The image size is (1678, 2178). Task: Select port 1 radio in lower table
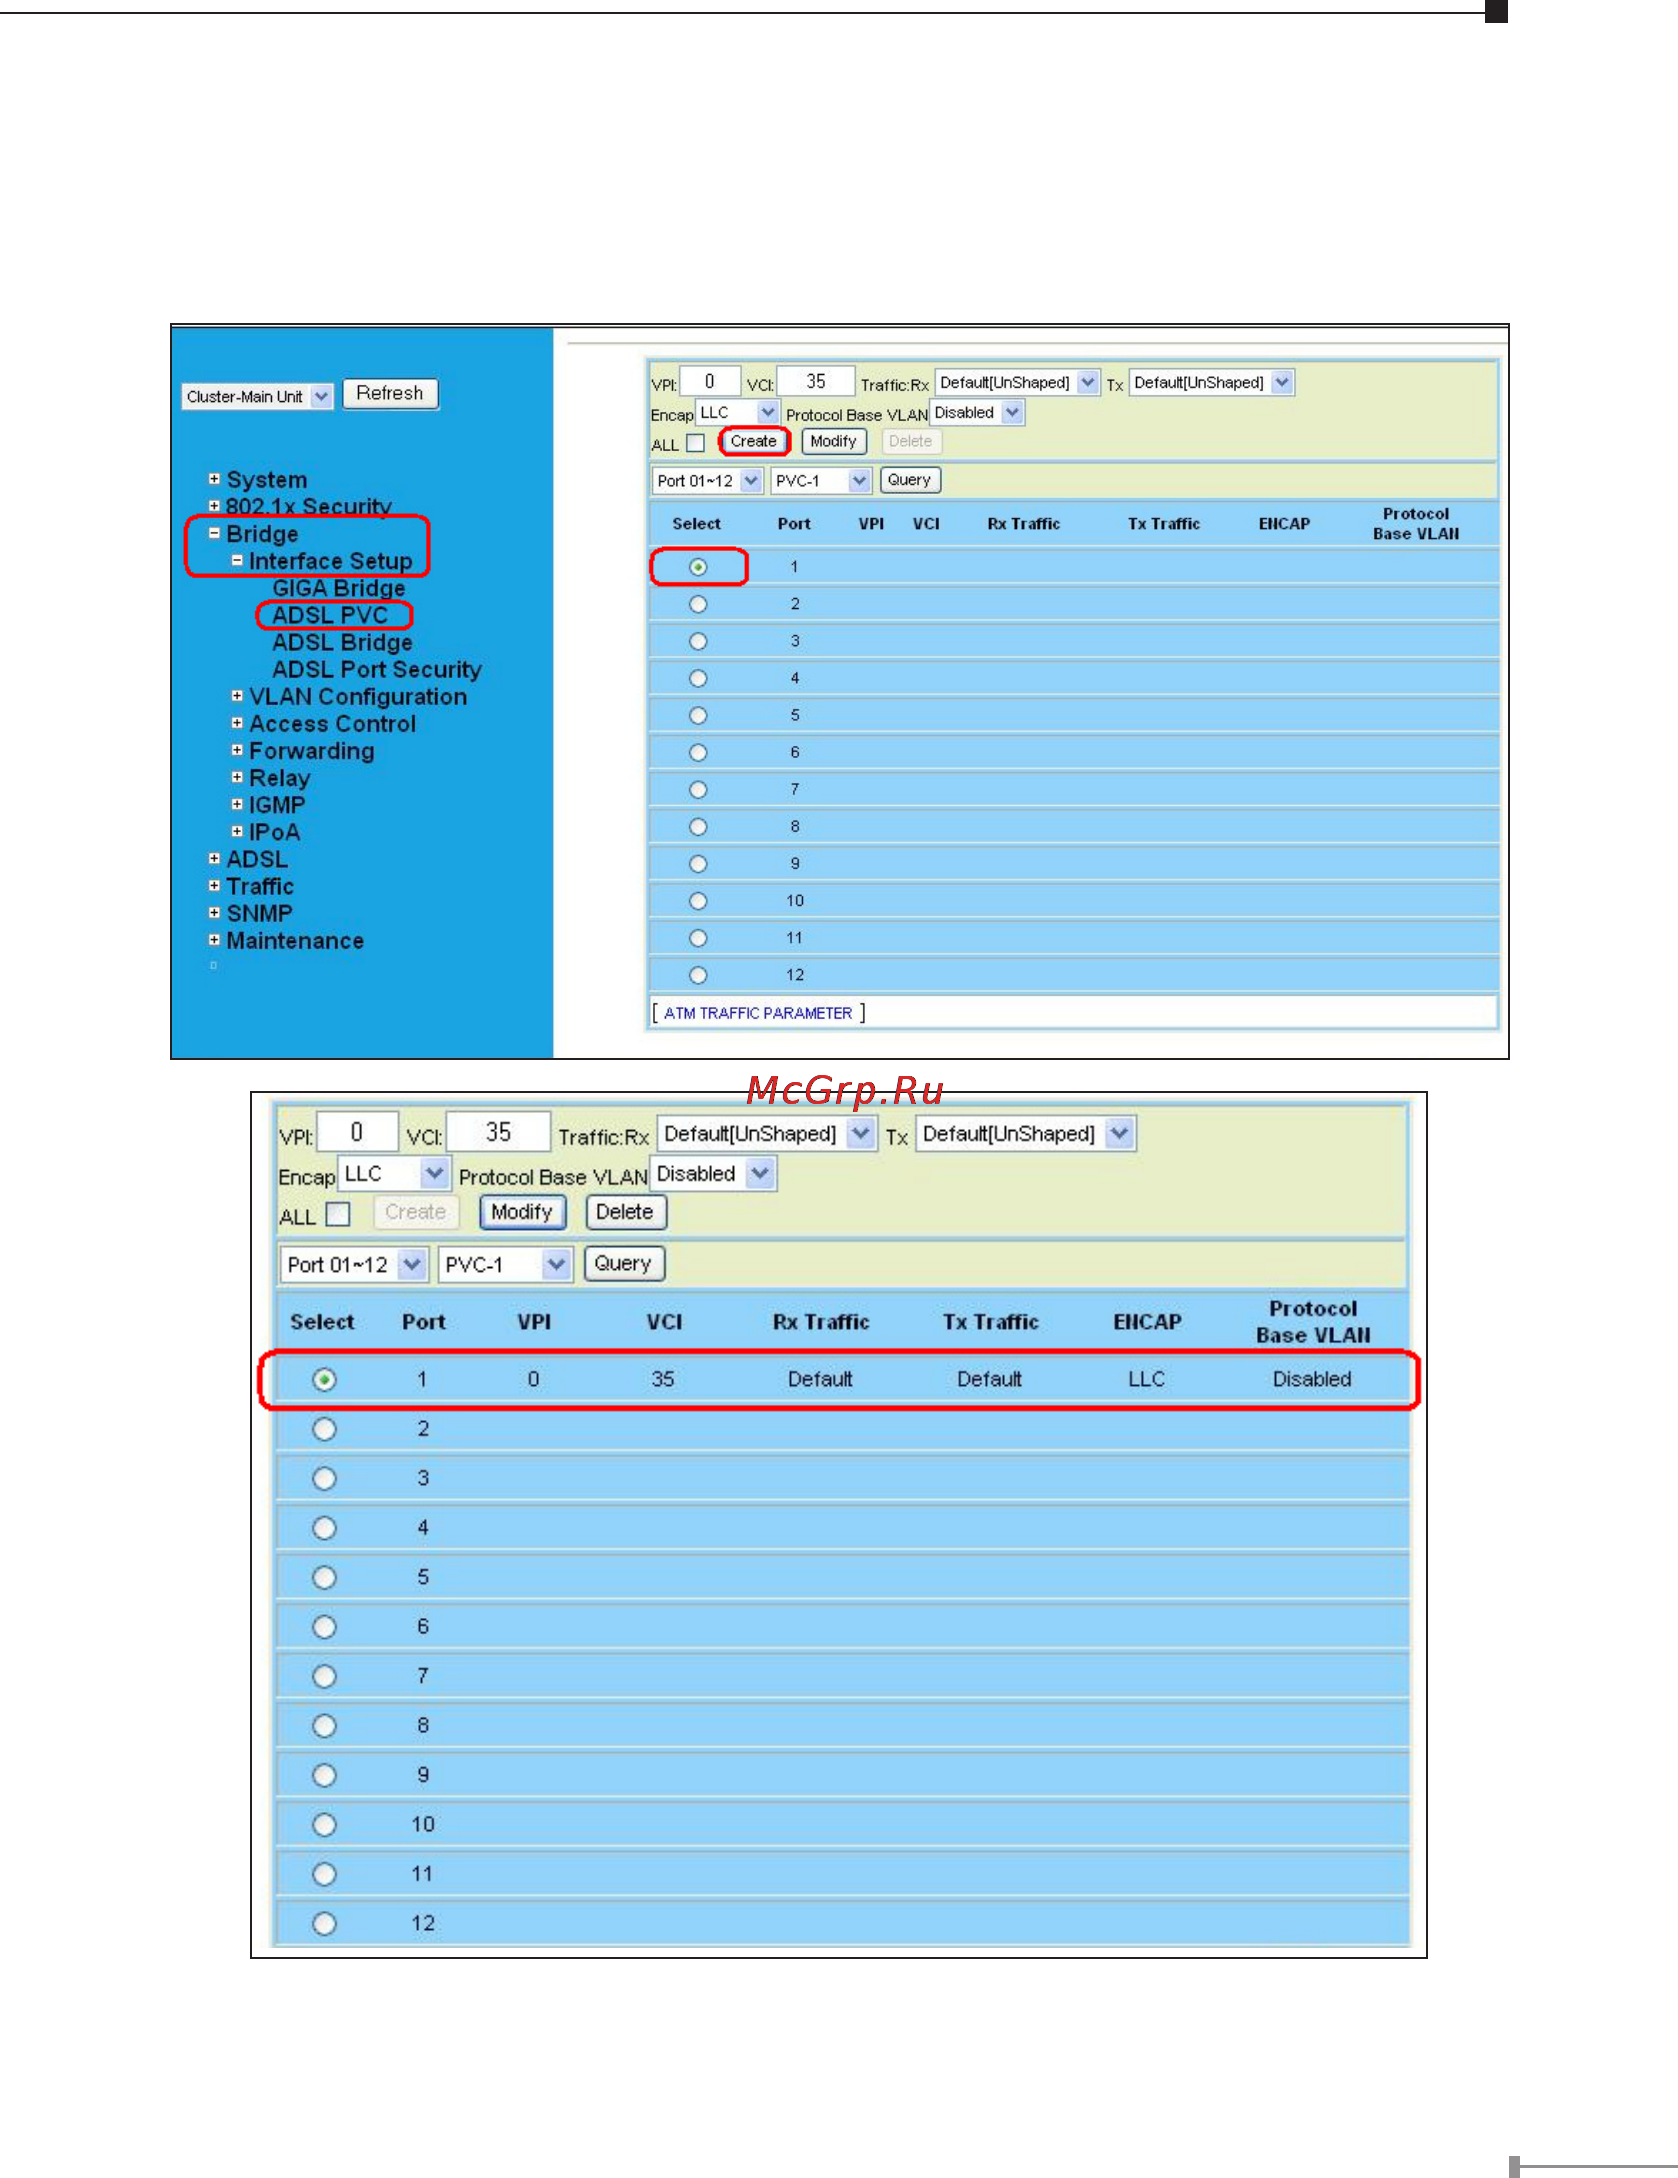(x=324, y=1380)
